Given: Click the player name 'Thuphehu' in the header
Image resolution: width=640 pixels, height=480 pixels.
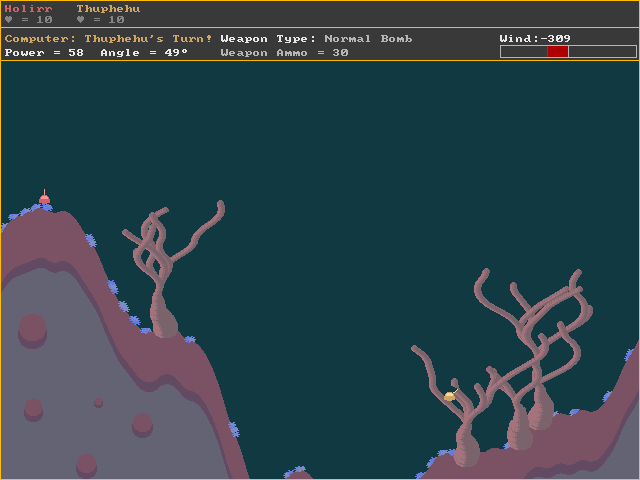Looking at the screenshot, I should pos(109,9).
